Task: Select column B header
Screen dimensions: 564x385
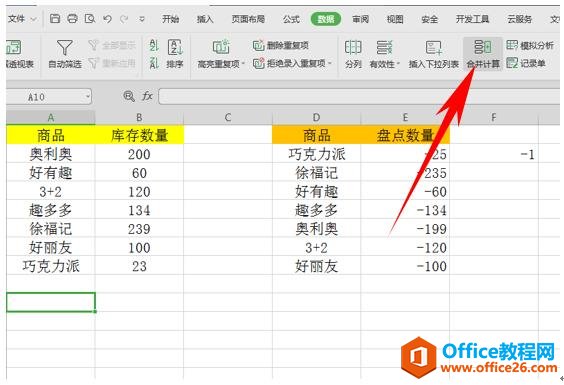Action: point(139,117)
